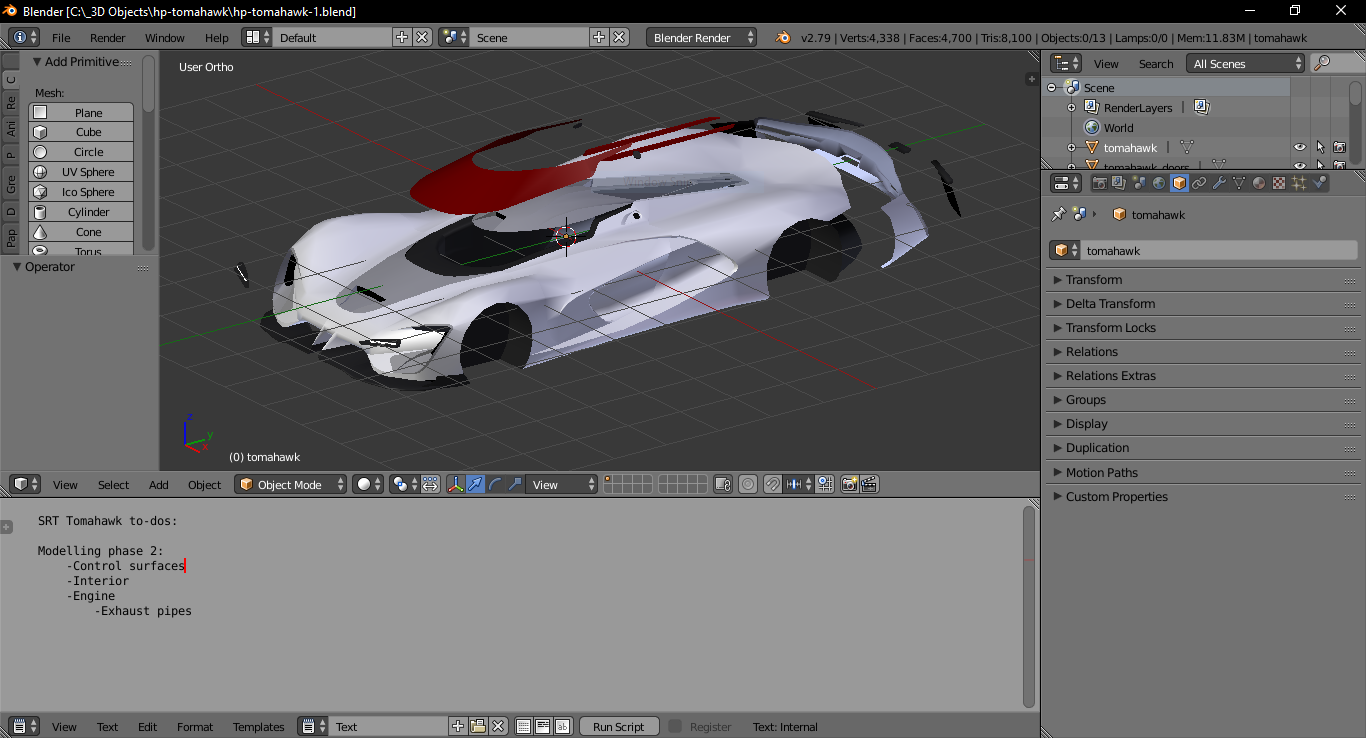
Task: Open the Render properties tab camera icon
Action: (x=1100, y=183)
